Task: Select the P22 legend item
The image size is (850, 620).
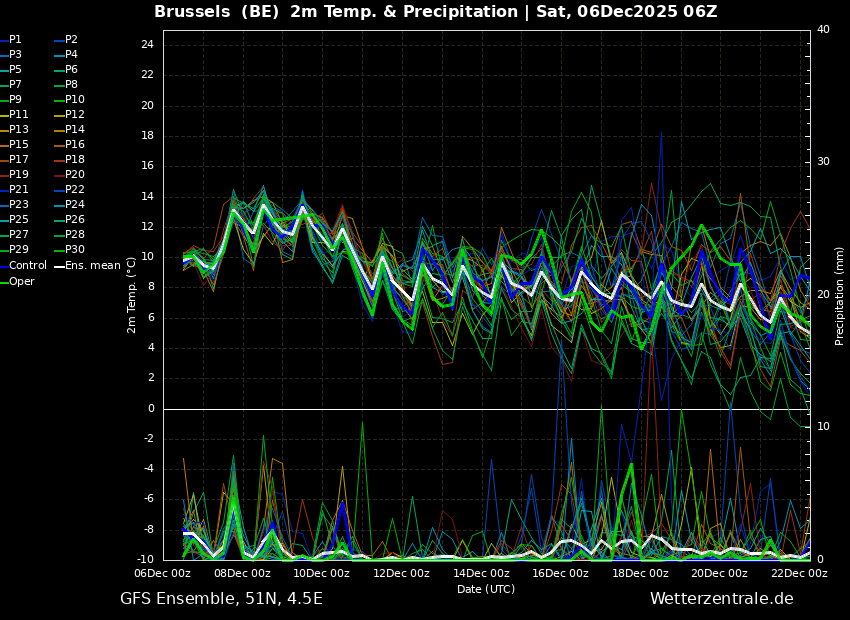Action: click(75, 190)
